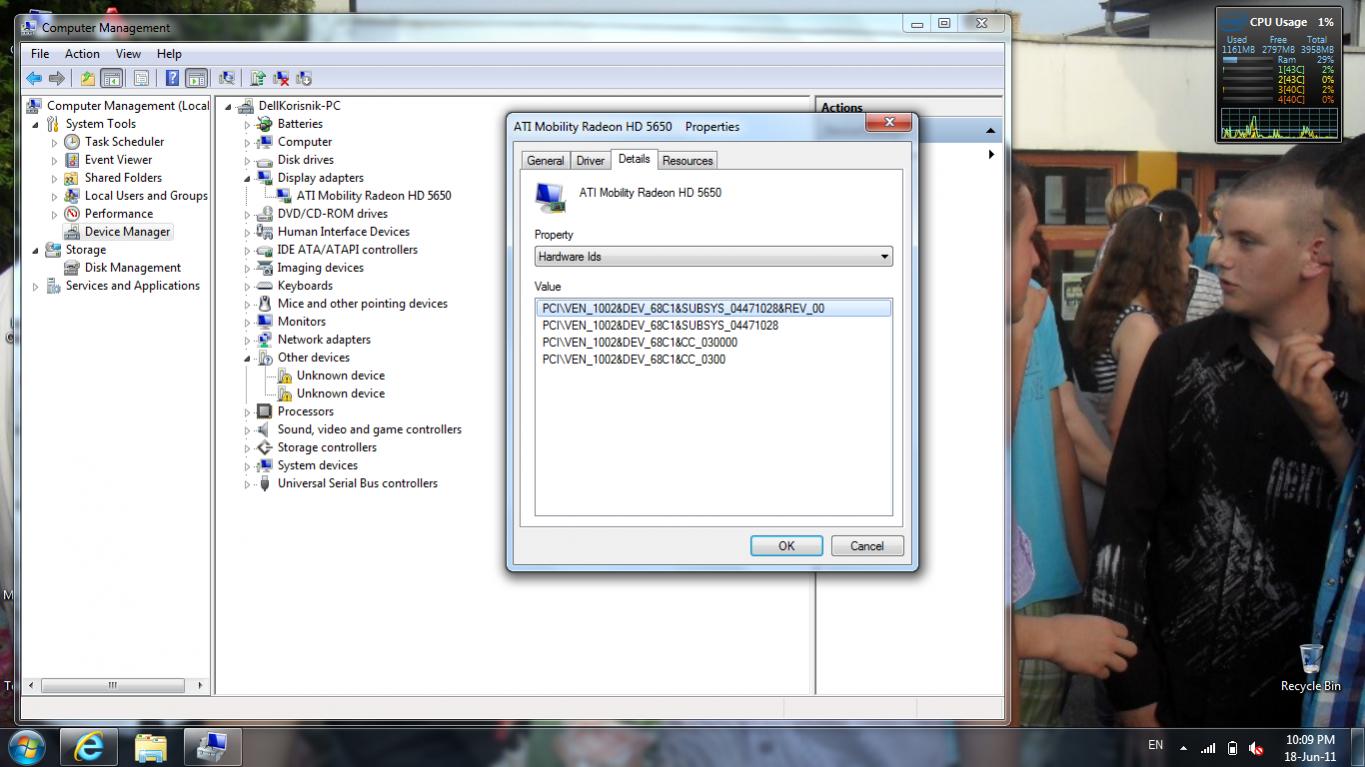Open the Action menu
Viewport: 1365px width, 767px height.
coord(82,54)
